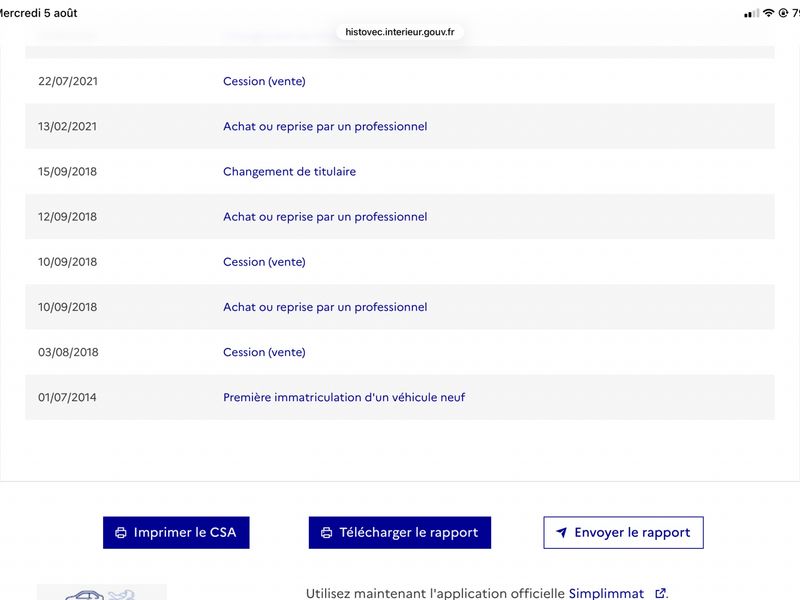Tap the cellular signal bars icon

752,14
